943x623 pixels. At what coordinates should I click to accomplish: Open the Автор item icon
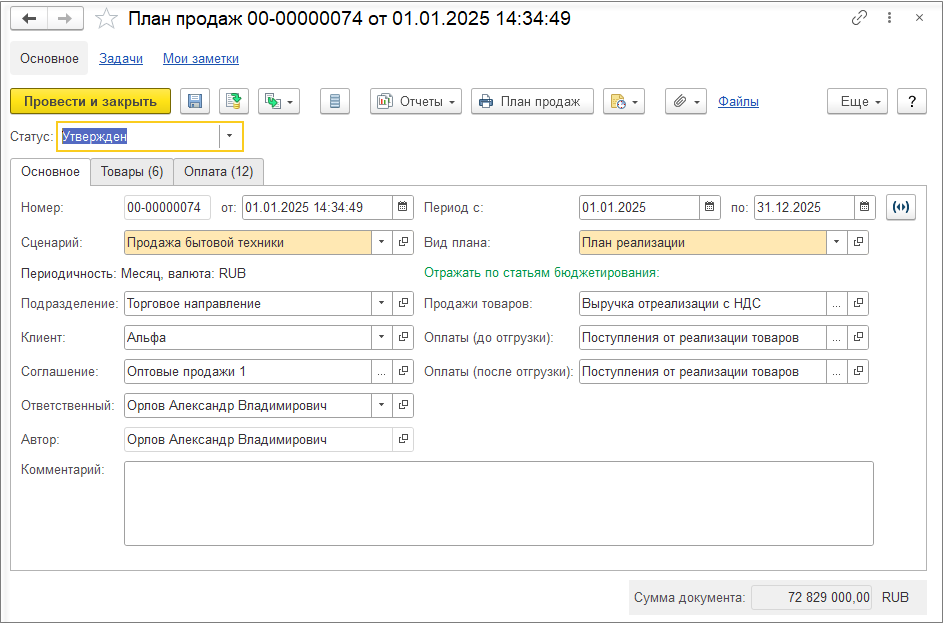pyautogui.click(x=403, y=440)
